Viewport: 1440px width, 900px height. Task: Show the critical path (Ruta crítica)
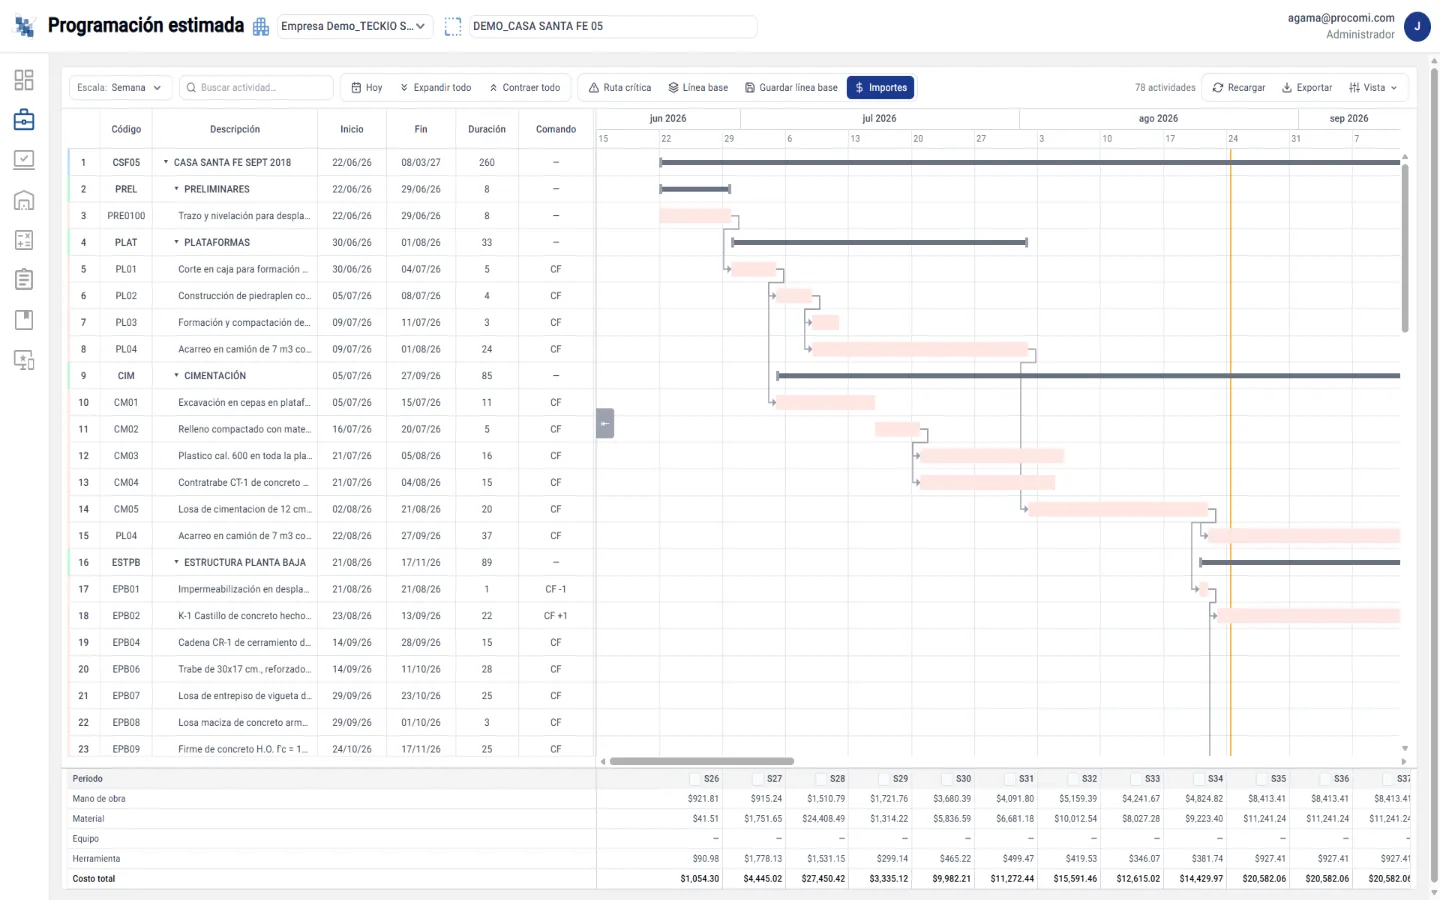click(x=620, y=88)
